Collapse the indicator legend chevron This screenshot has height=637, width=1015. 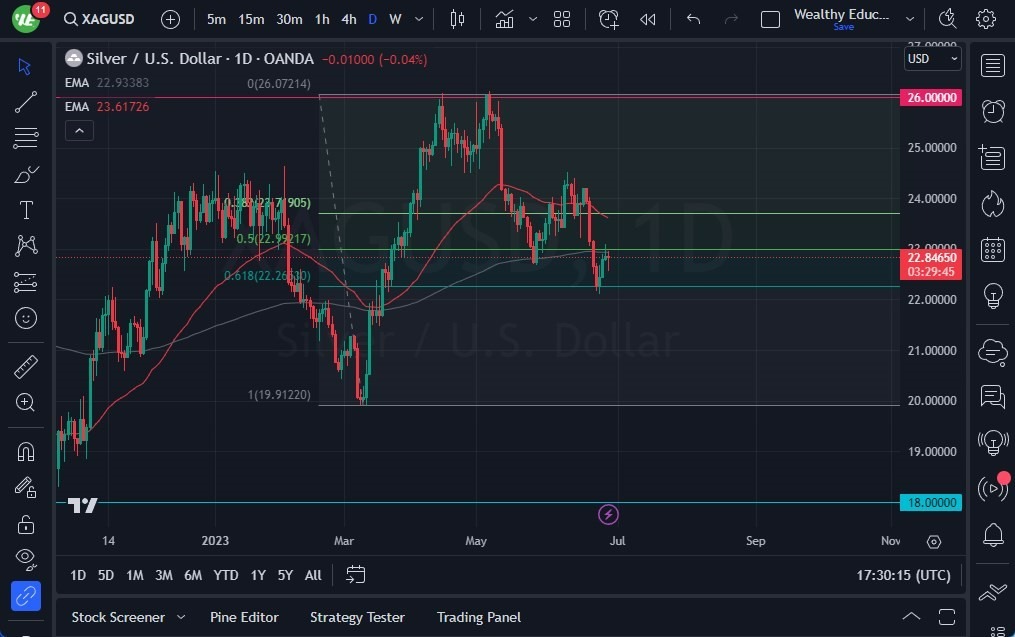tap(79, 131)
